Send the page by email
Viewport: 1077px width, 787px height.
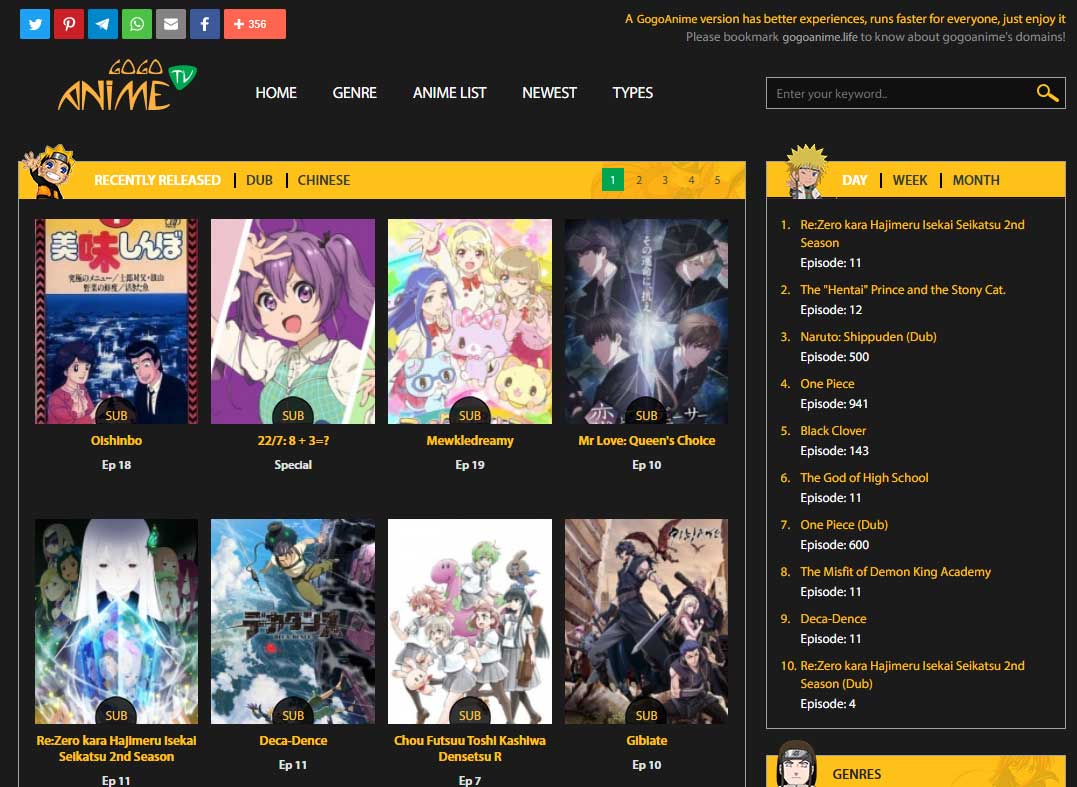(170, 23)
